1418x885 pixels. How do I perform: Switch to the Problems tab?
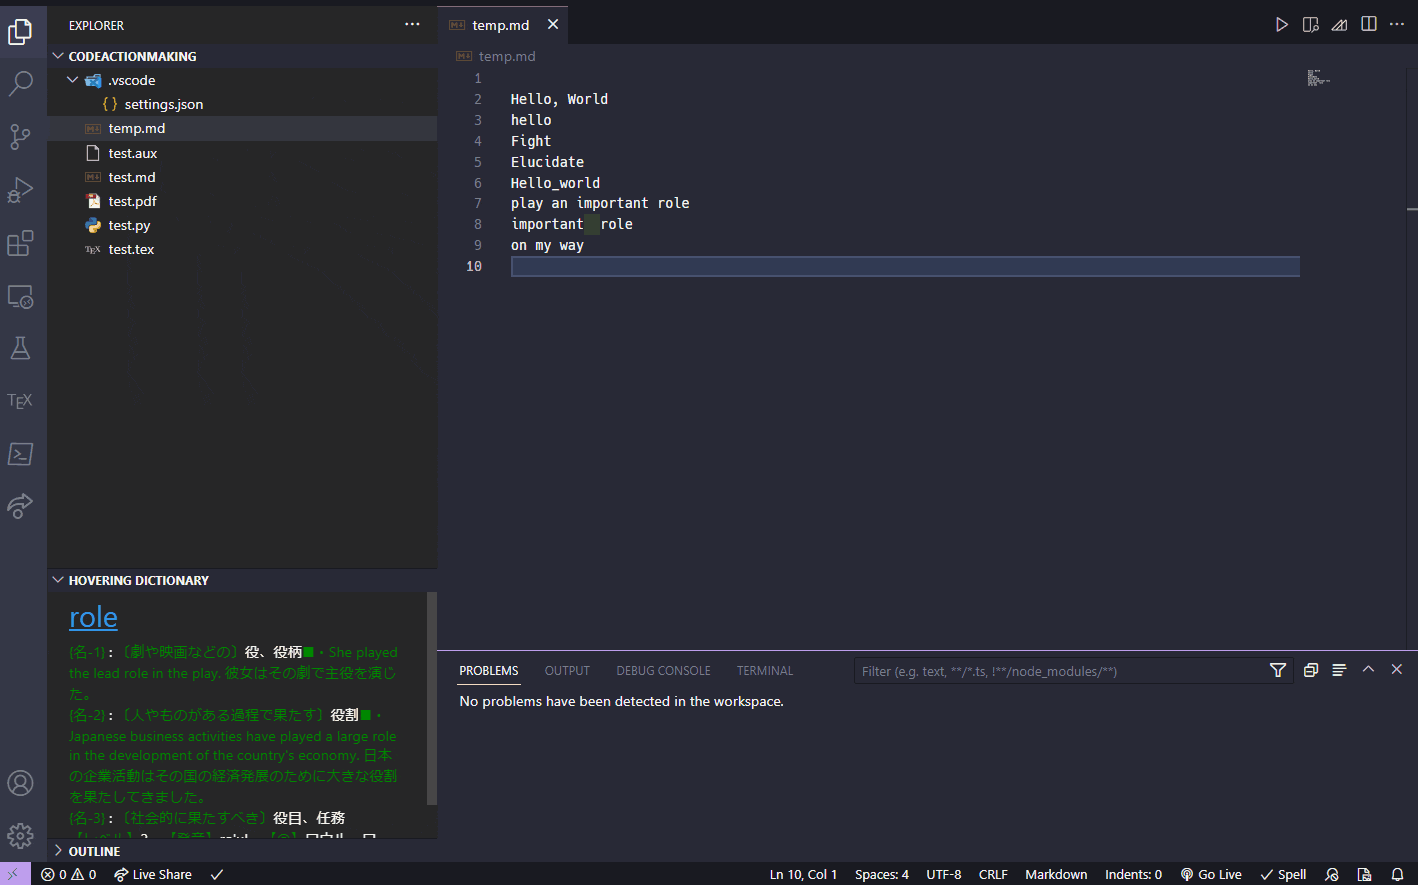489,670
